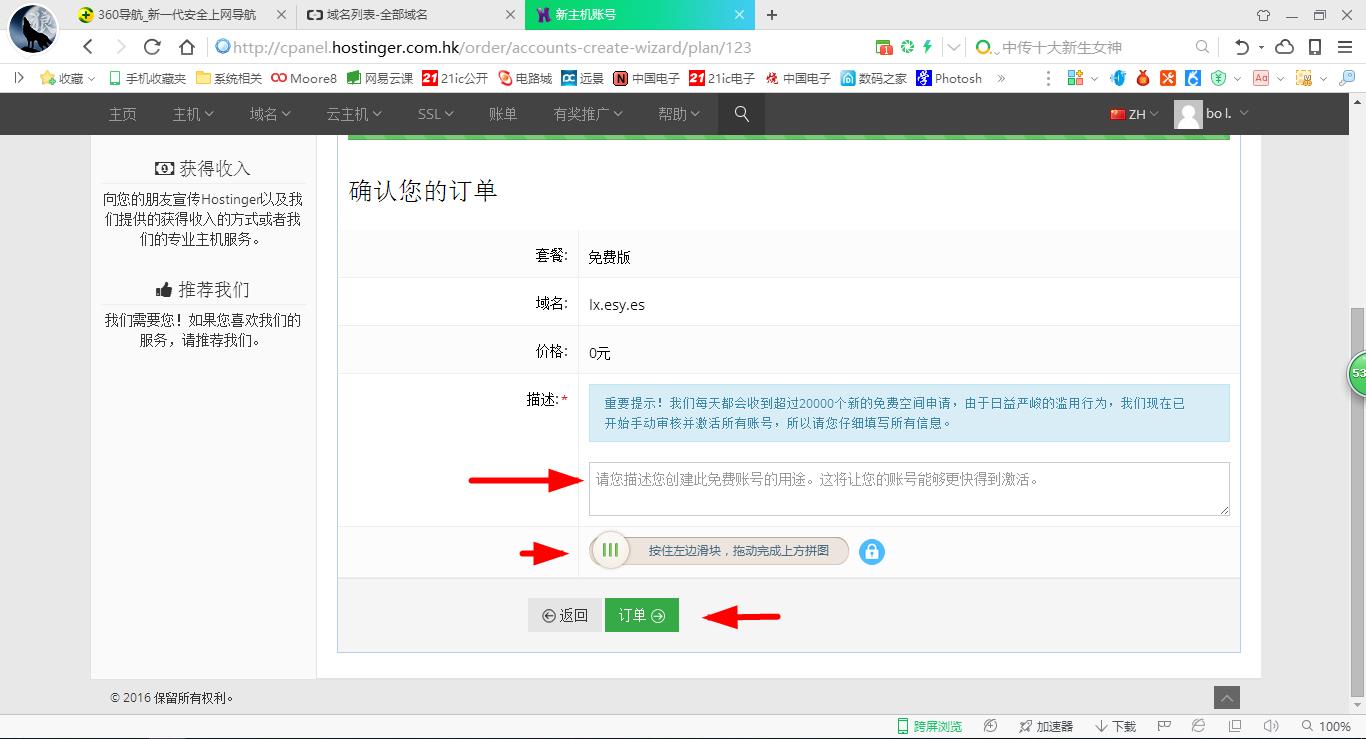Click the puzzle verification slider handle
The image size is (1366, 739).
pos(611,550)
